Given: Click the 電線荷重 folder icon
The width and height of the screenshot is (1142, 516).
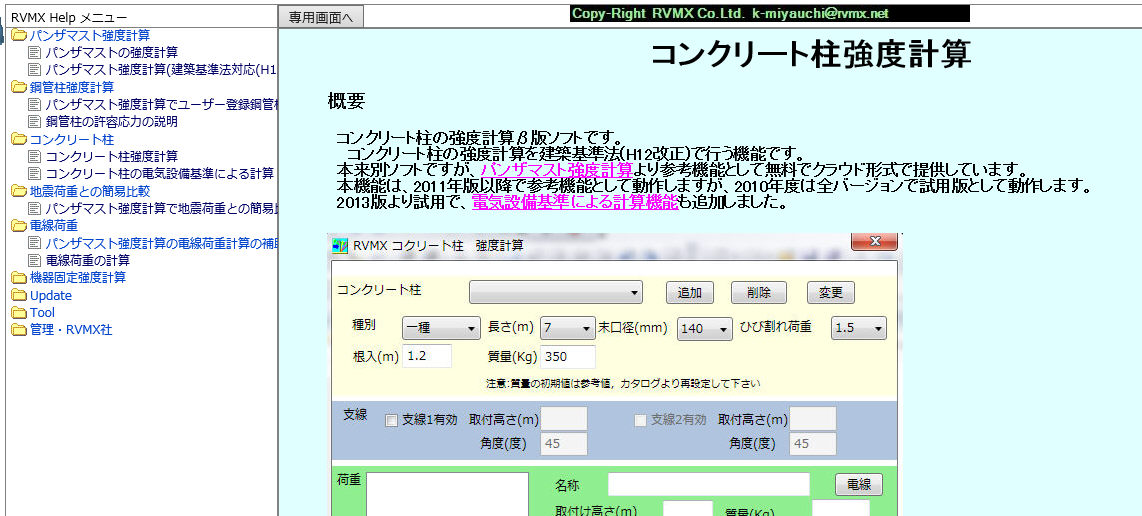Looking at the screenshot, I should point(19,226).
